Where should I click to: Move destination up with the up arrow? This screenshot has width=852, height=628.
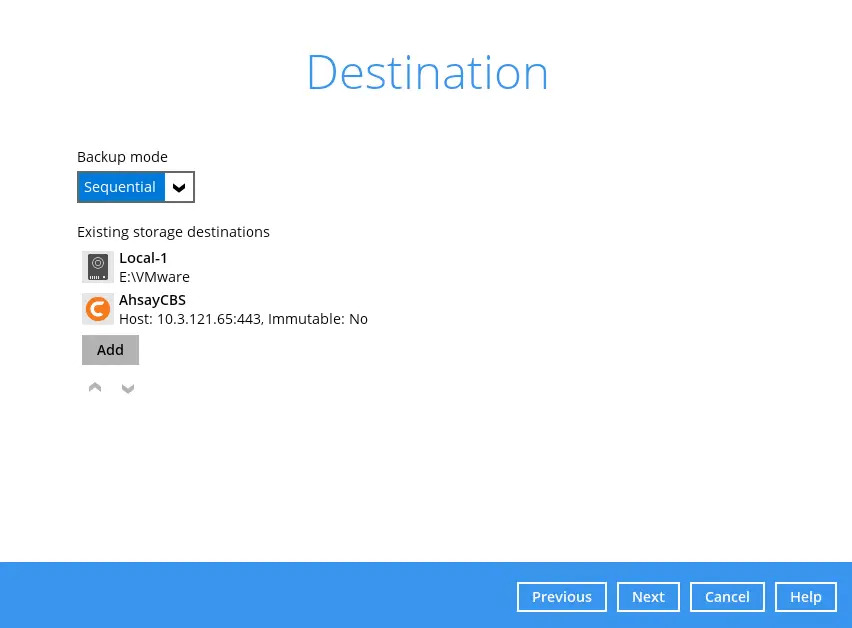pyautogui.click(x=95, y=388)
